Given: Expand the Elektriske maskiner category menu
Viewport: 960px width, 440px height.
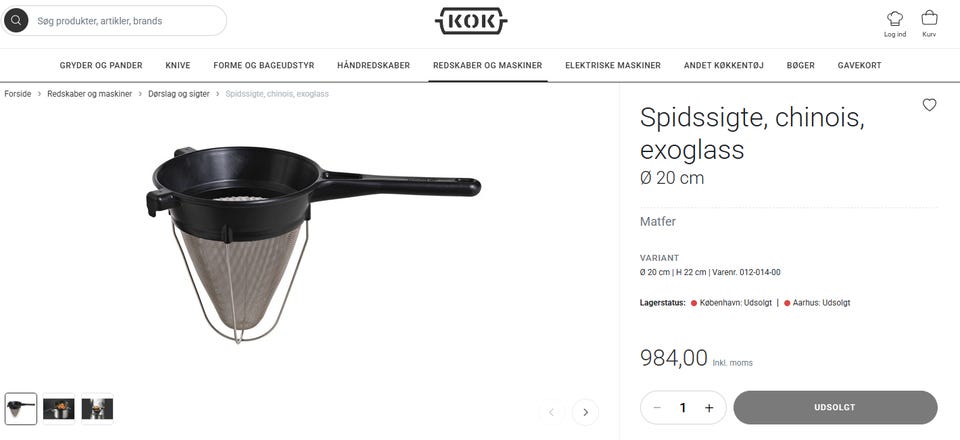Looking at the screenshot, I should (613, 65).
